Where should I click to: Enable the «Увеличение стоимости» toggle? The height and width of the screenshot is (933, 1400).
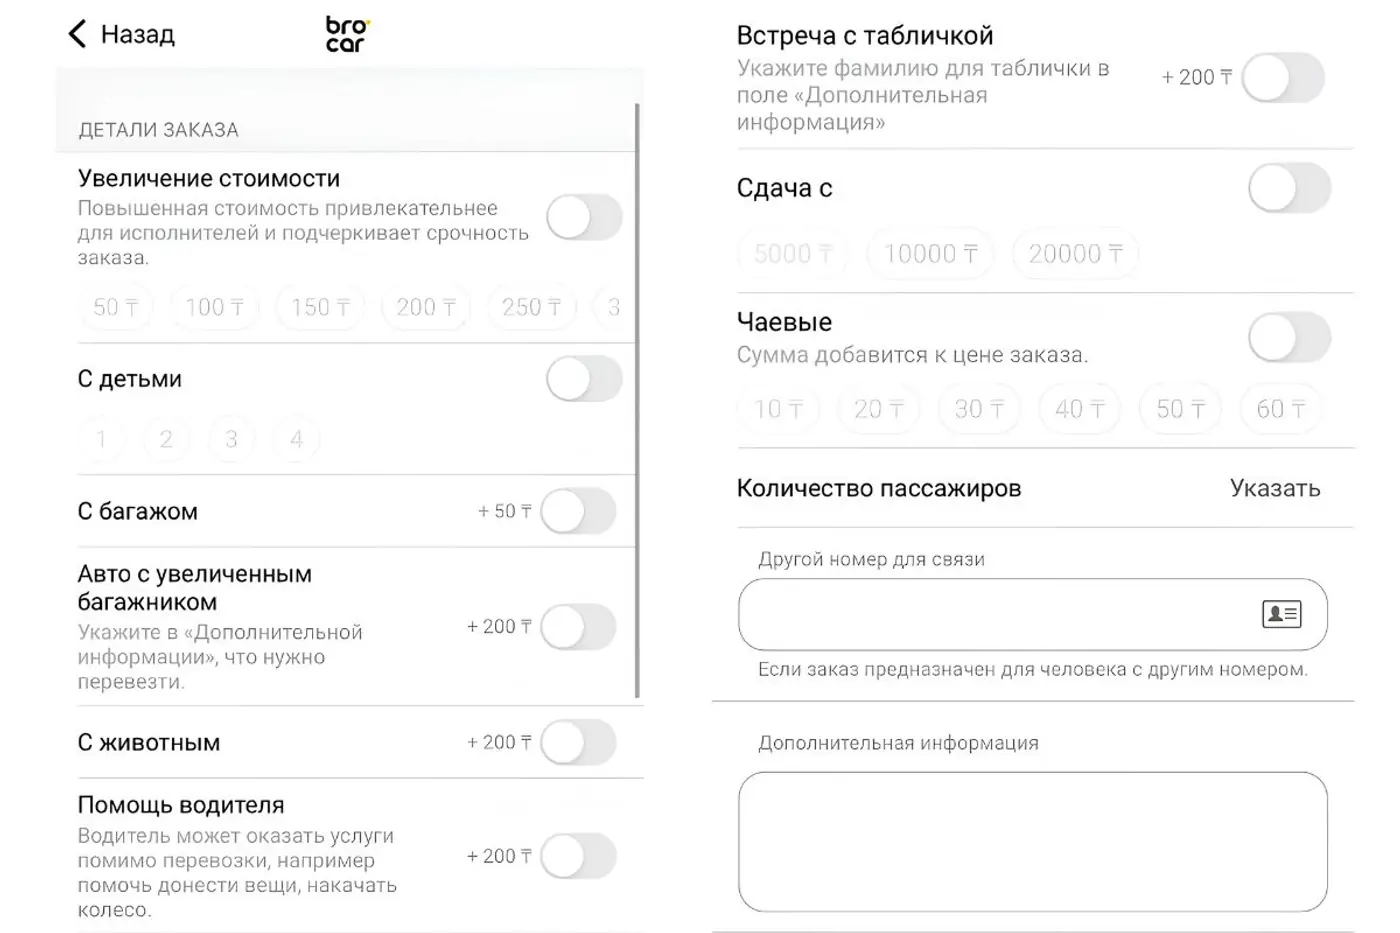[584, 217]
